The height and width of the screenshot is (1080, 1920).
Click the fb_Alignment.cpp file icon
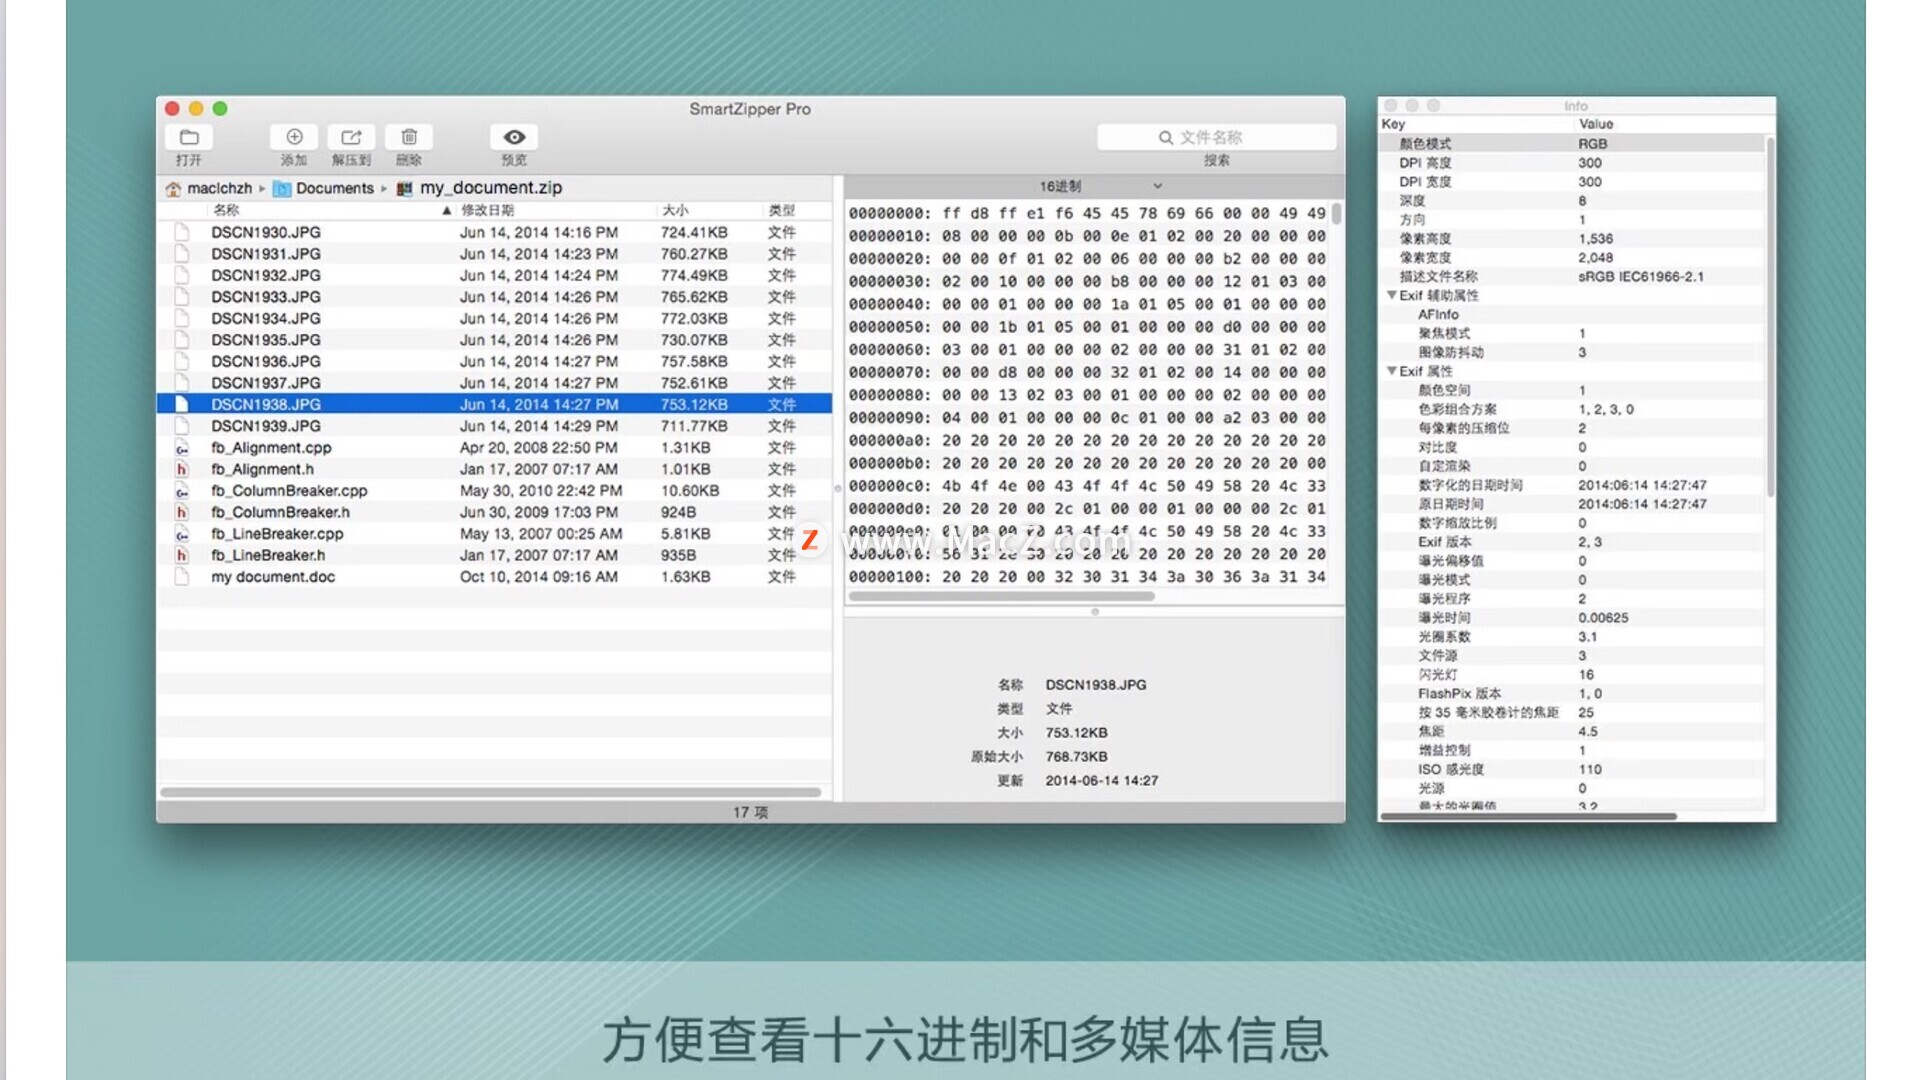pyautogui.click(x=182, y=448)
